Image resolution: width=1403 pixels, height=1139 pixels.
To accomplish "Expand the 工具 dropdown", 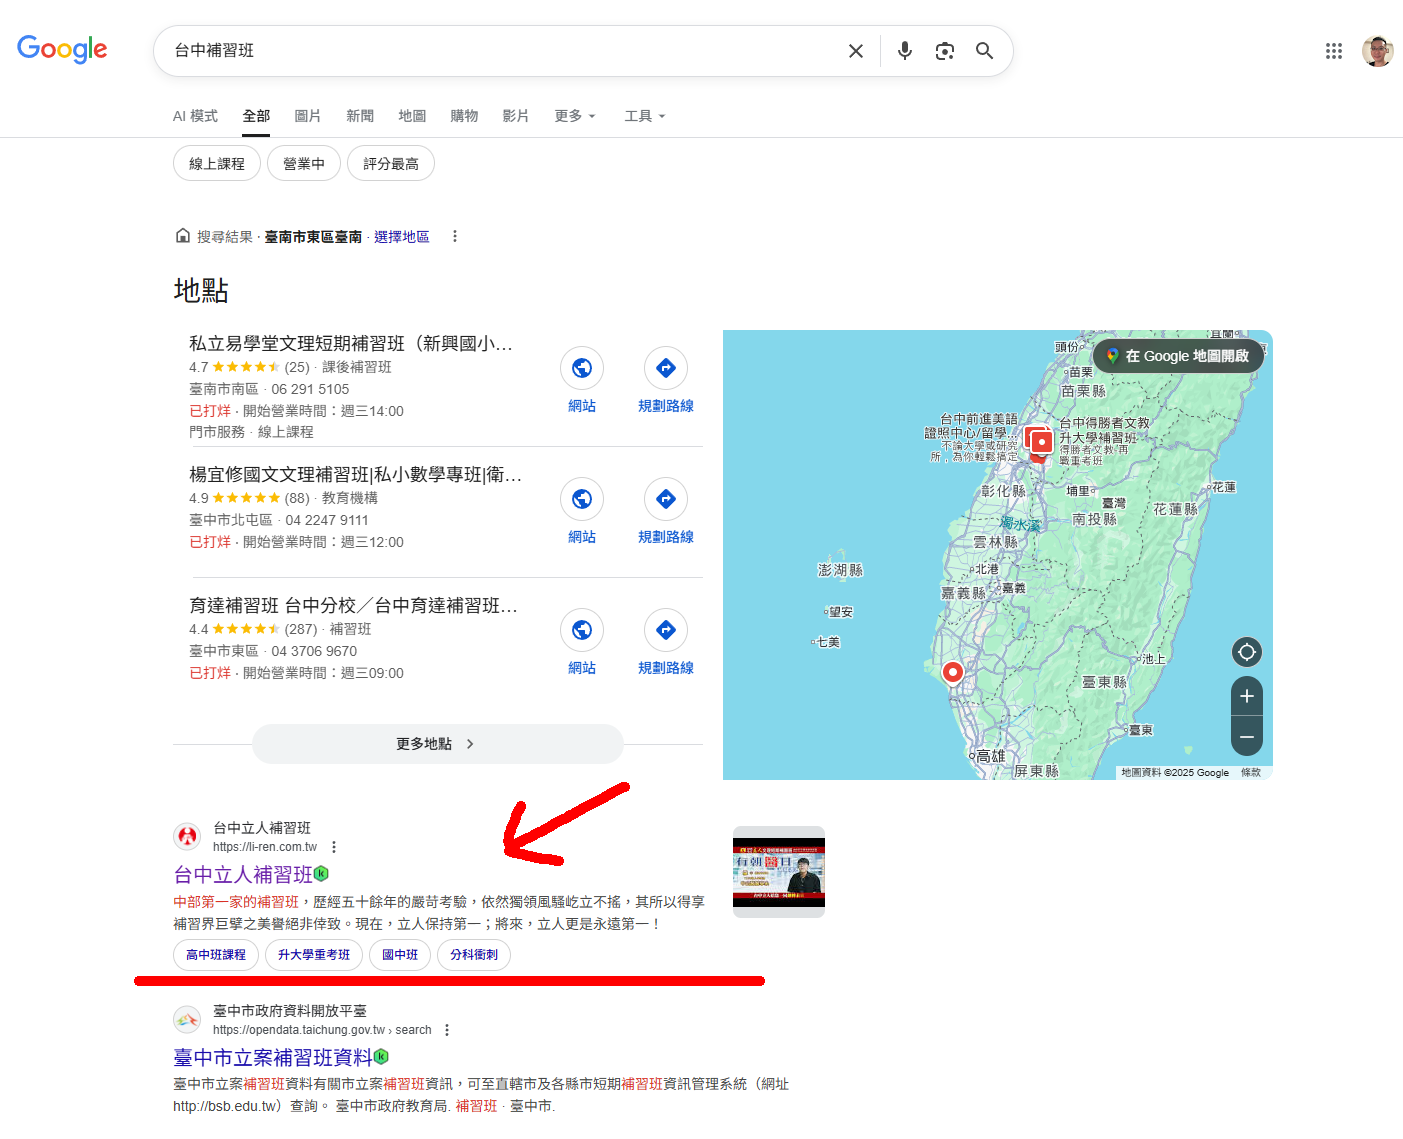I will click(x=644, y=116).
